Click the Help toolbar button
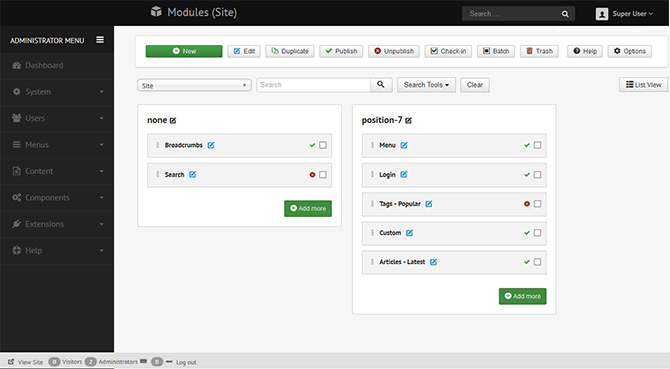Viewport: 670px width, 369px height. pyautogui.click(x=585, y=51)
